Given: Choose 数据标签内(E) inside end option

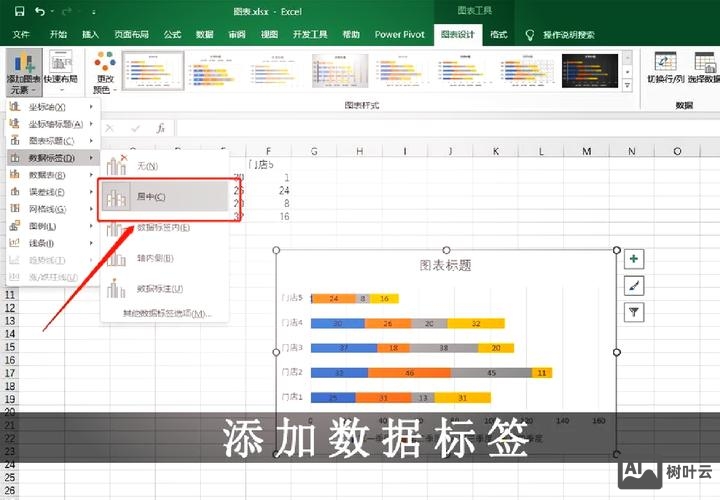Looking at the screenshot, I should (165, 227).
